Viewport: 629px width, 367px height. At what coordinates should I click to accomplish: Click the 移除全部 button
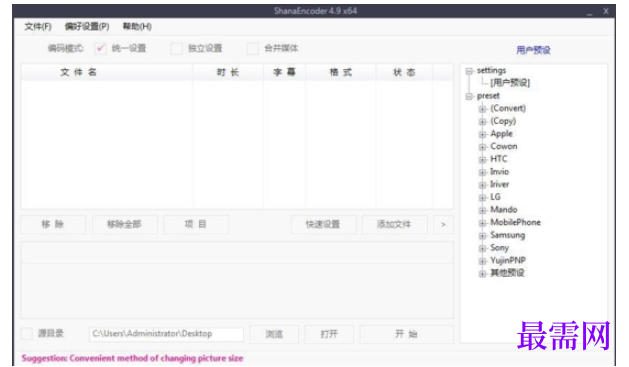tap(124, 224)
